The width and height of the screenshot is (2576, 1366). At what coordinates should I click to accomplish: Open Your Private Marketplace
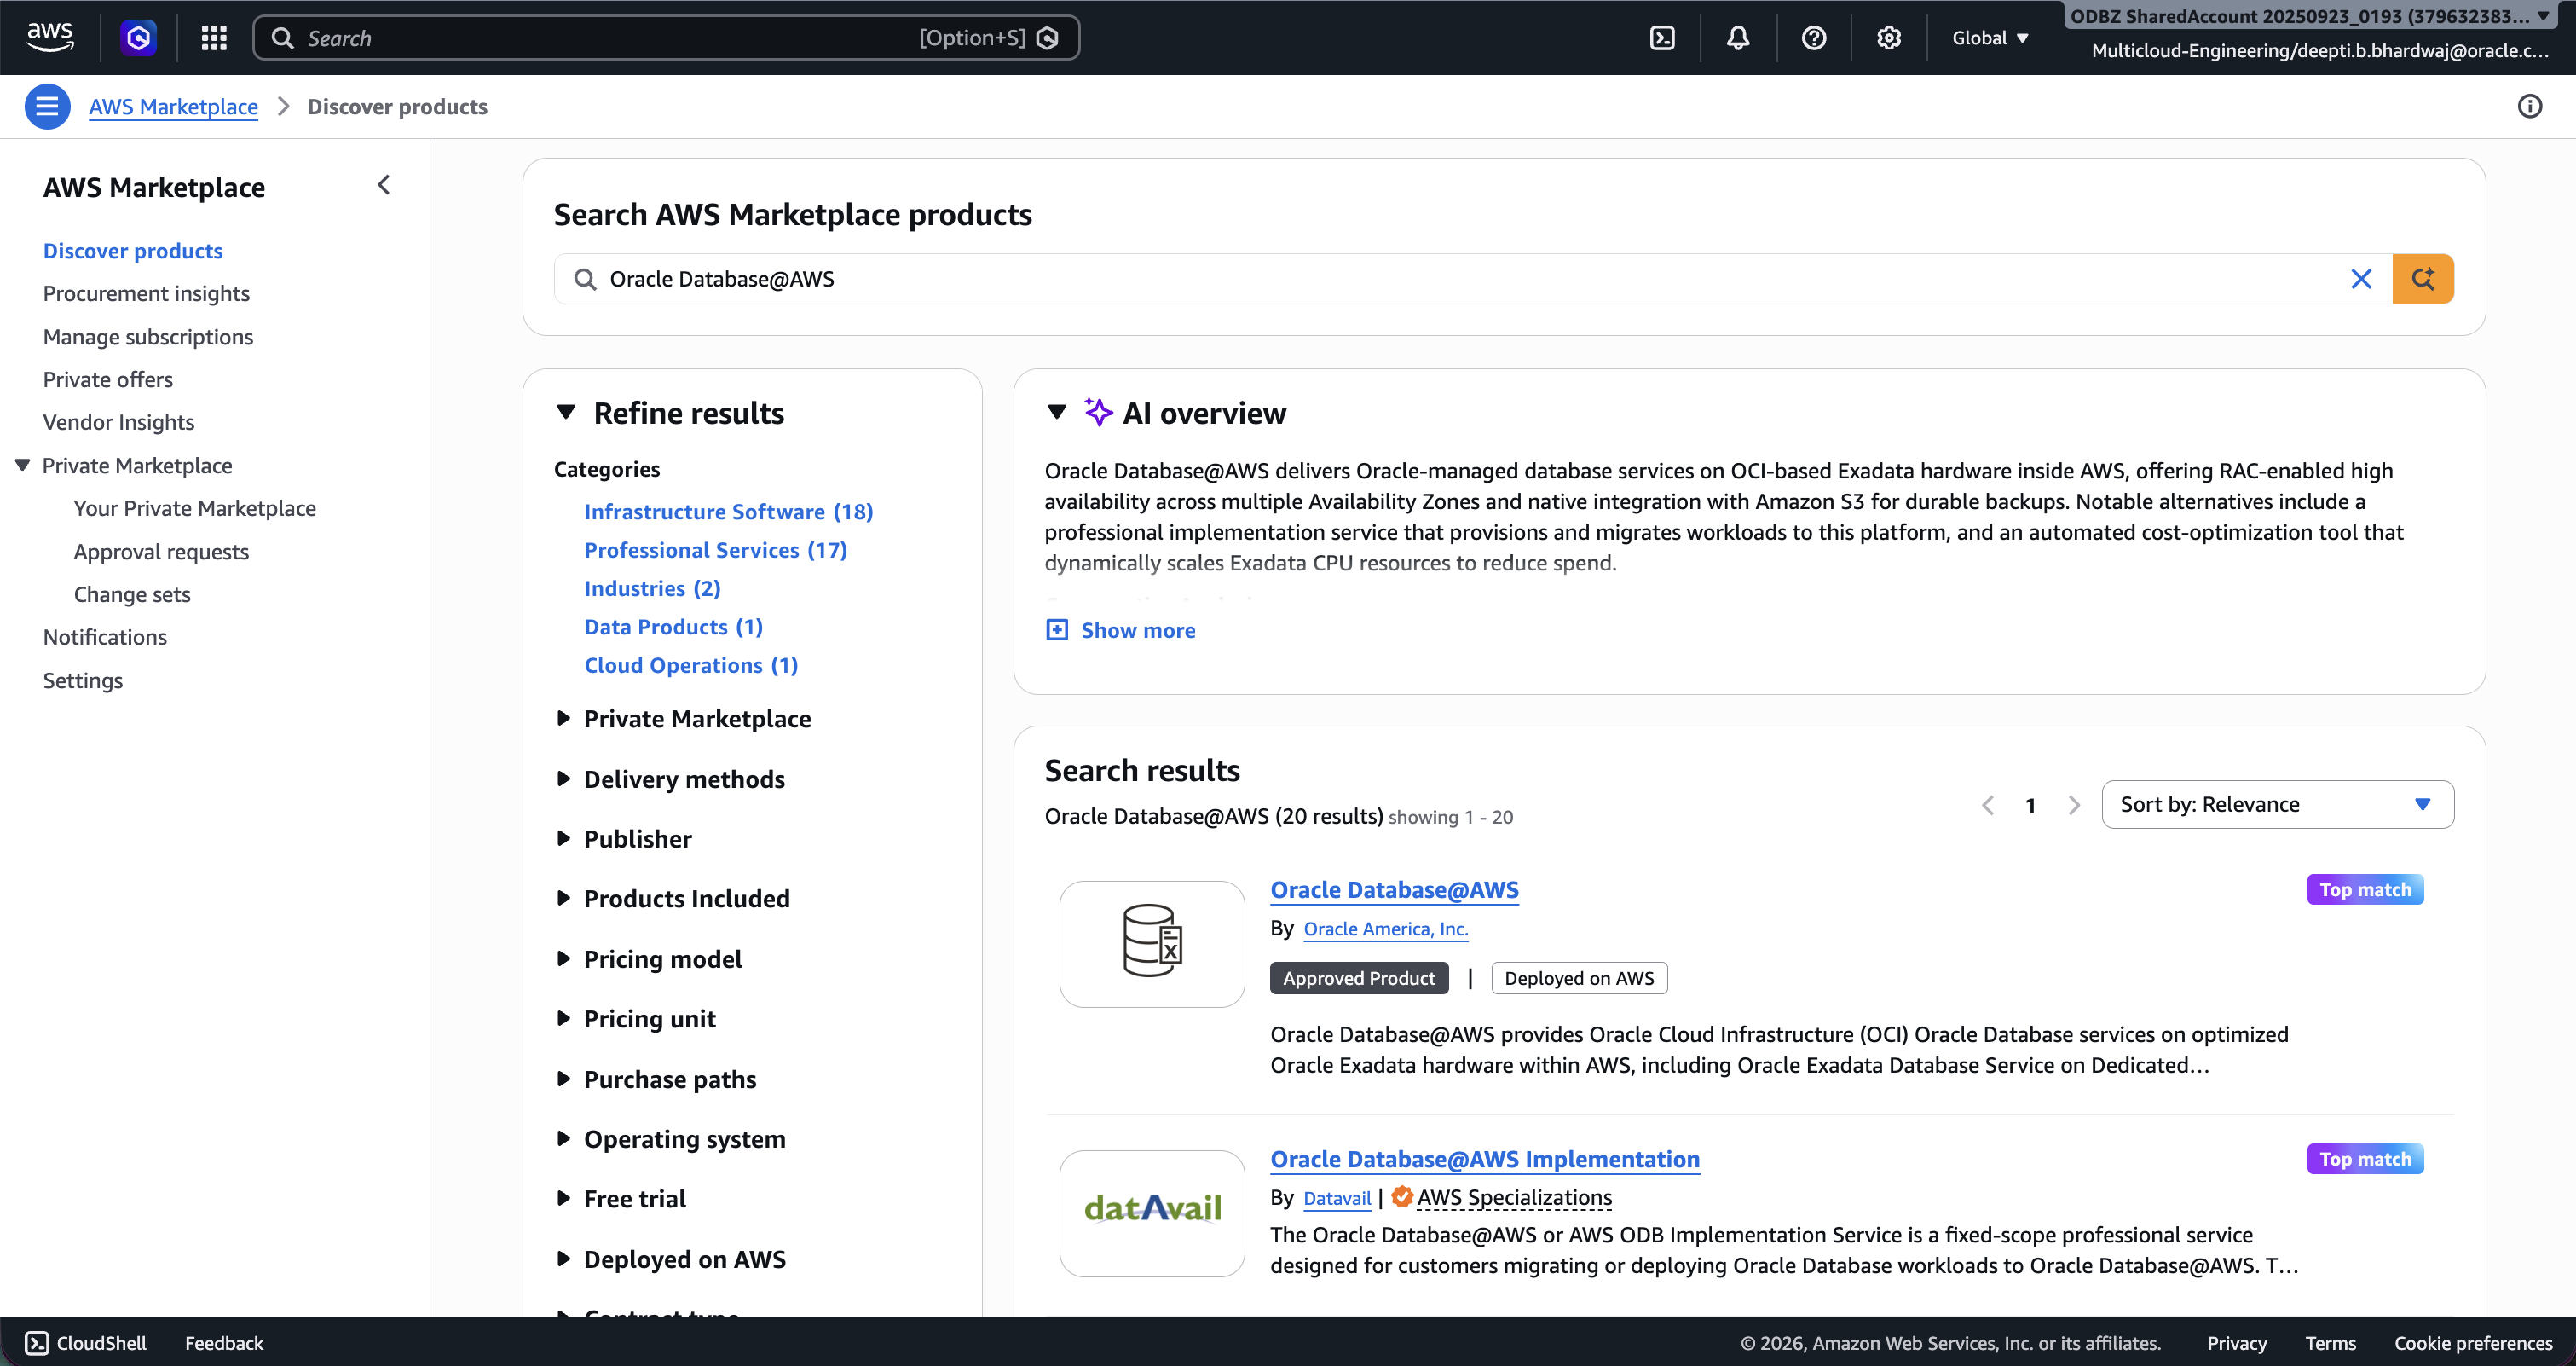195,508
